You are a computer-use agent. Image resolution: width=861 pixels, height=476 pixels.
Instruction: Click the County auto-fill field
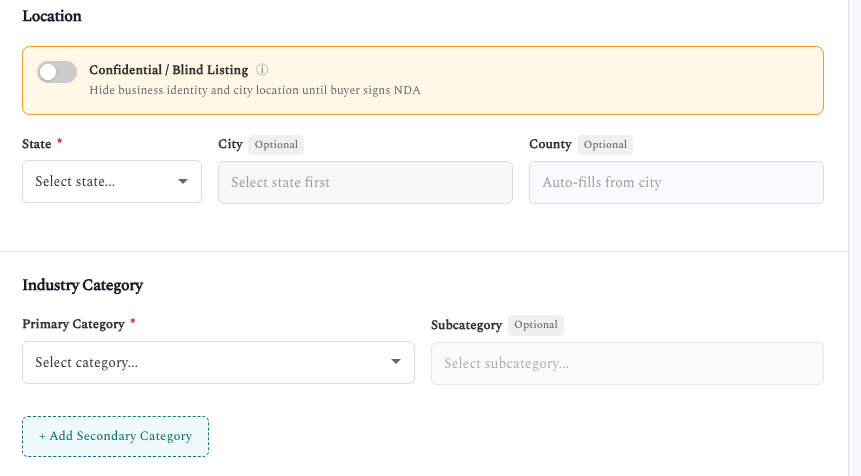pyautogui.click(x=676, y=182)
